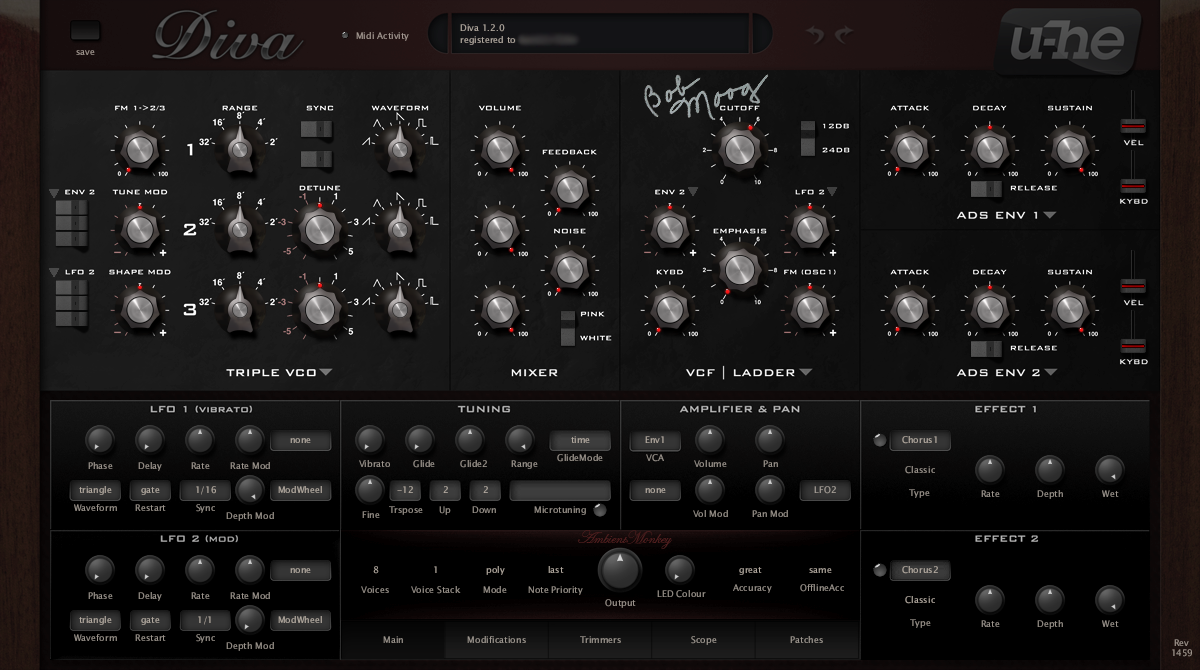Toggle the Pink noise switch

568,315
